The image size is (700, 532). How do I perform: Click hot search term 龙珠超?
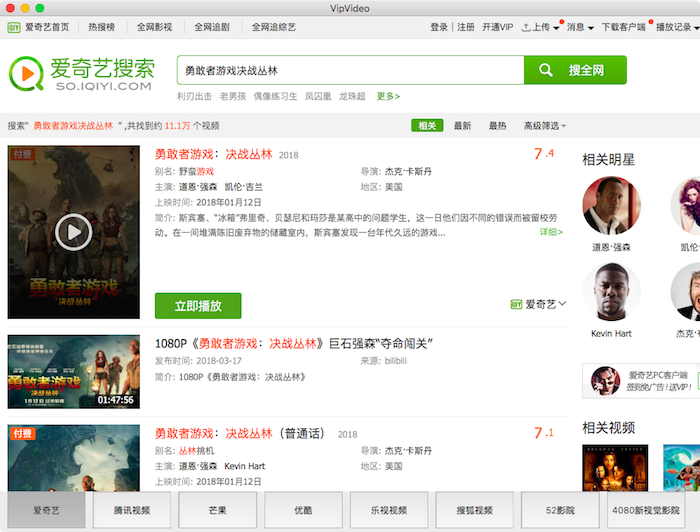coord(352,96)
